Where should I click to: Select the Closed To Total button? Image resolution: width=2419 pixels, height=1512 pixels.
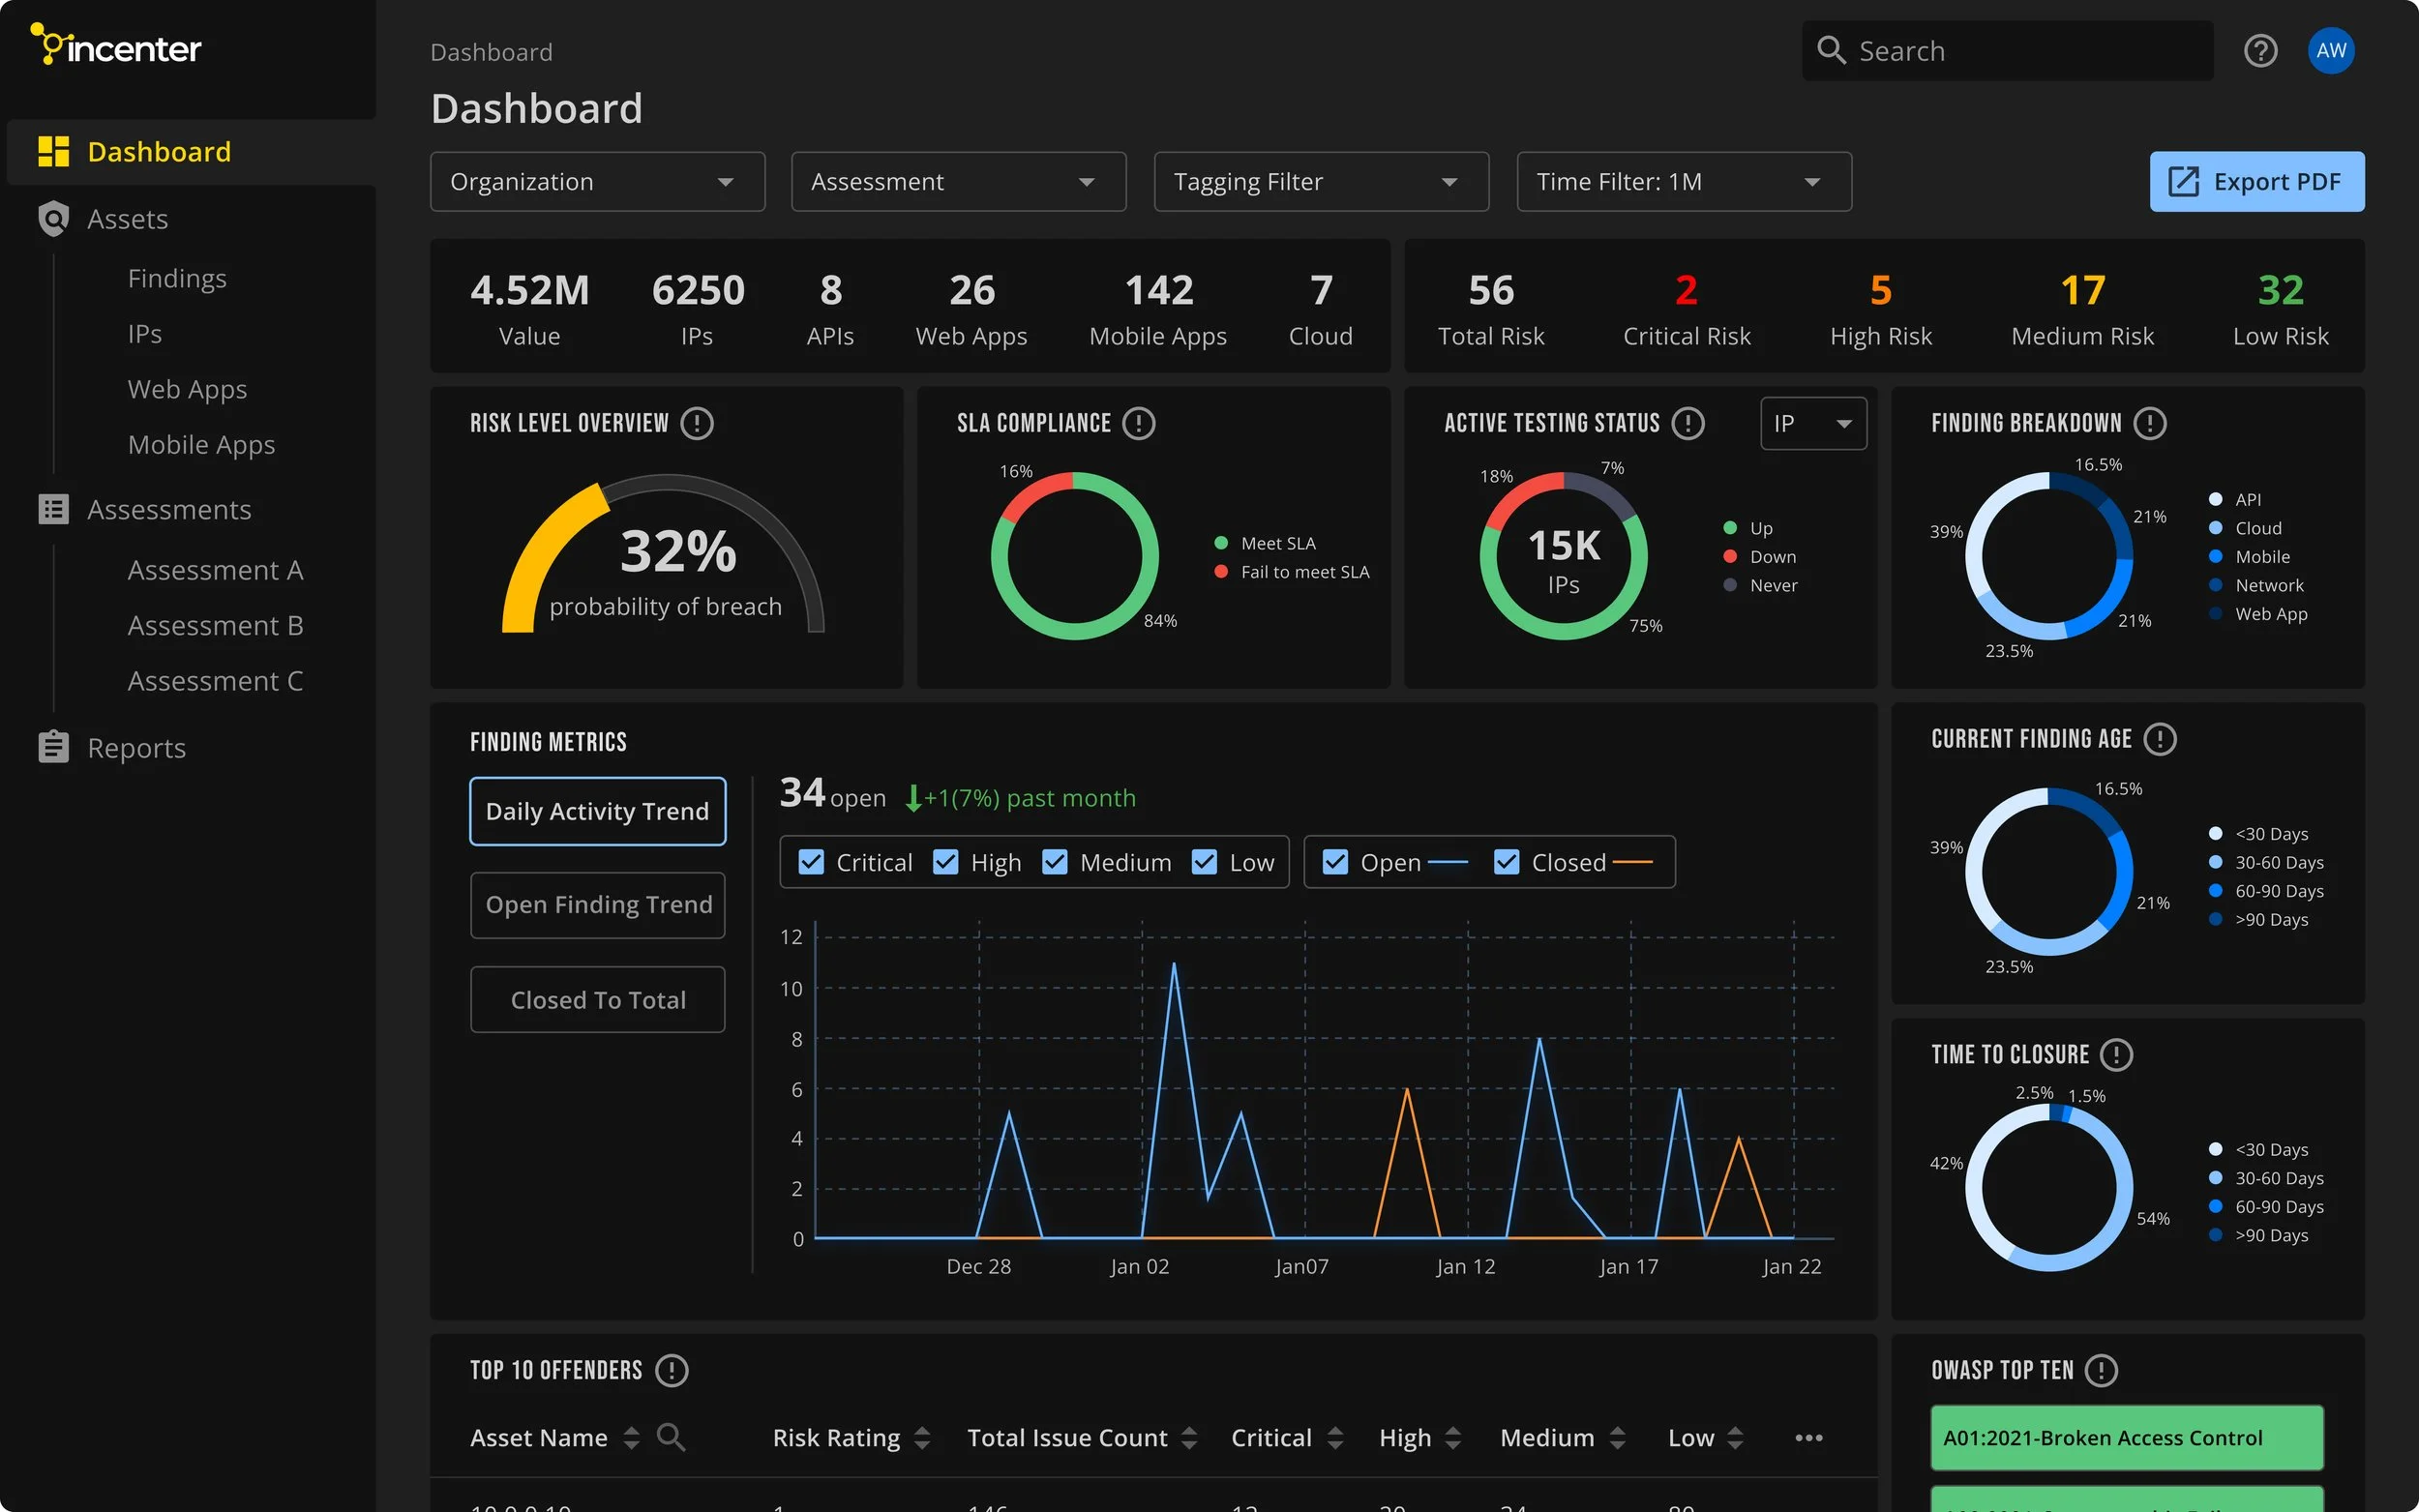point(598,999)
